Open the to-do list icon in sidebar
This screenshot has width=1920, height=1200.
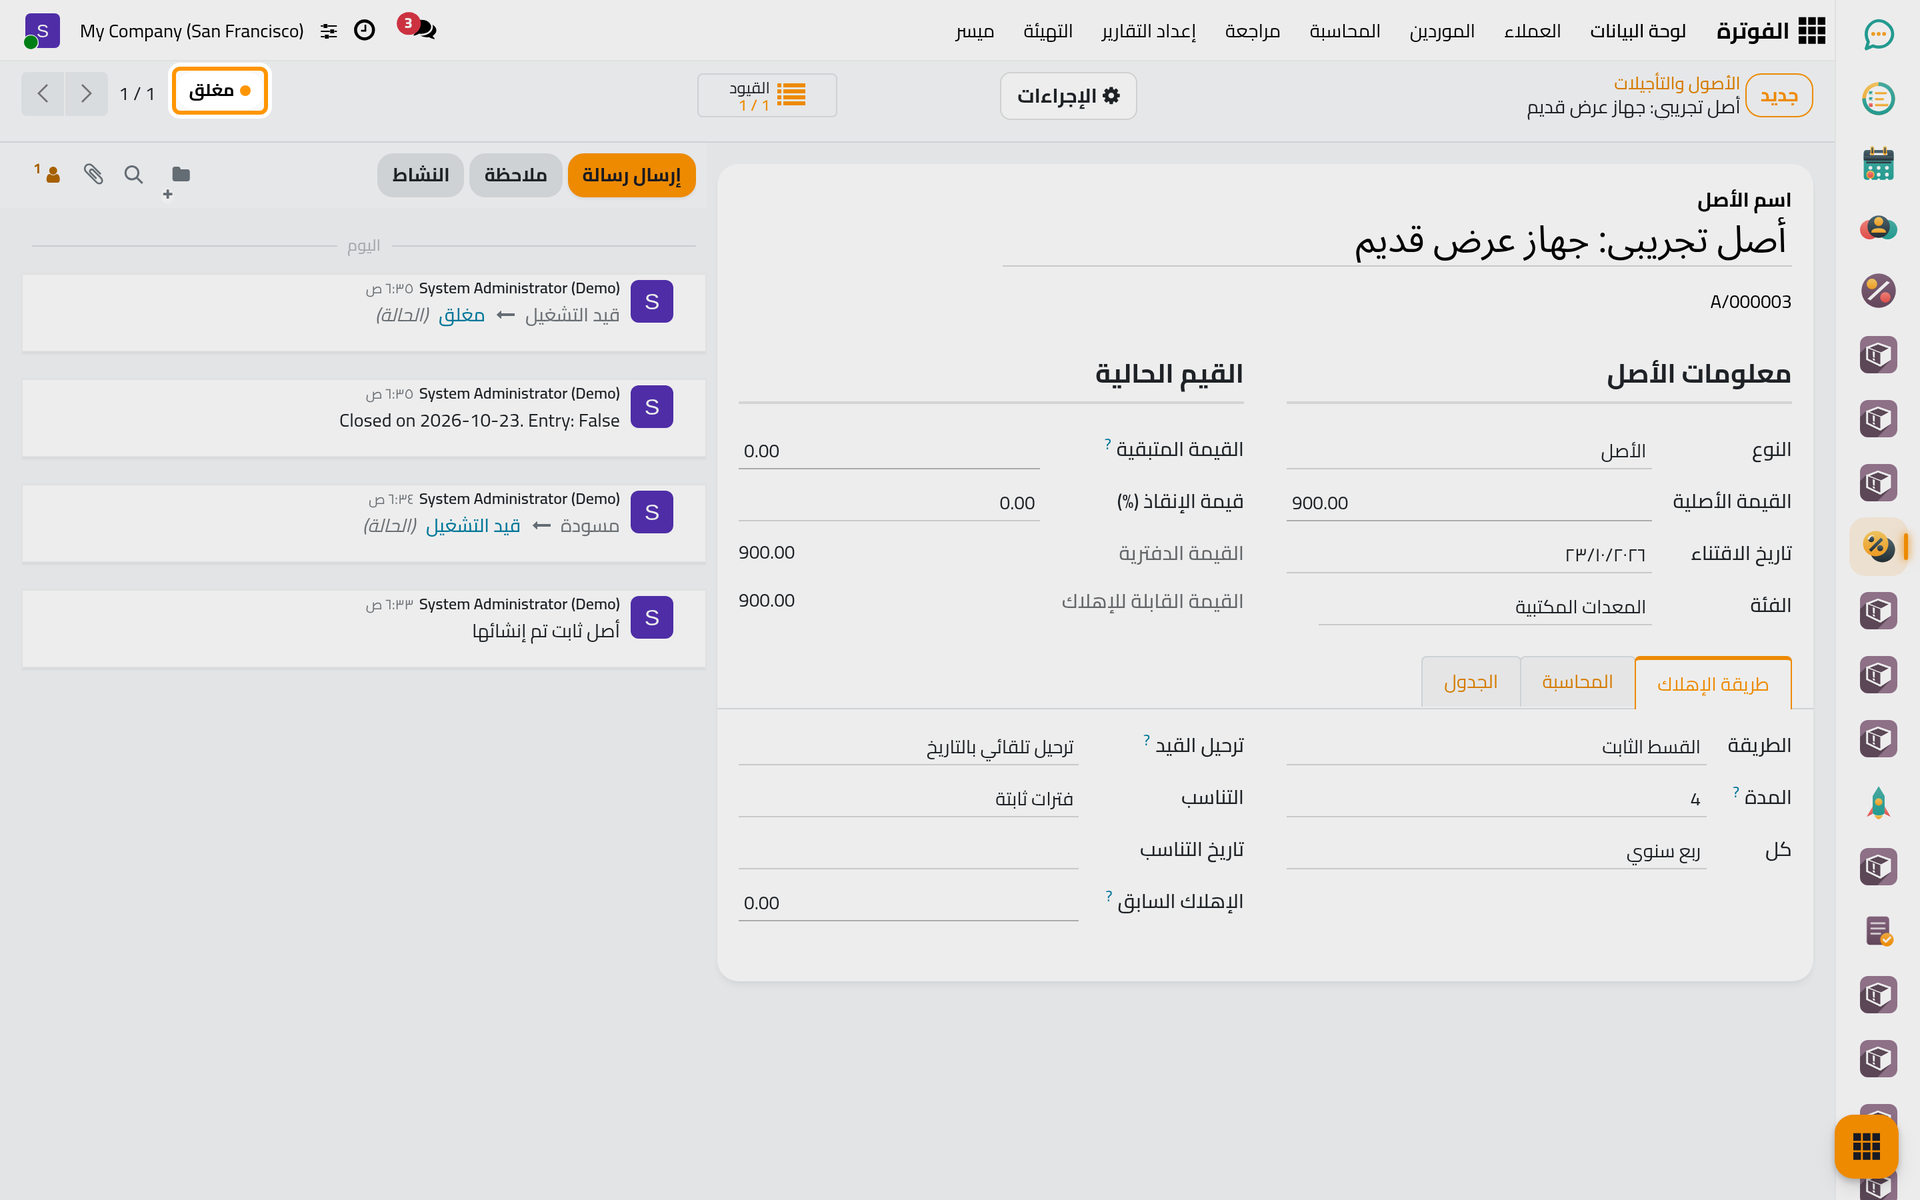coord(1878,99)
